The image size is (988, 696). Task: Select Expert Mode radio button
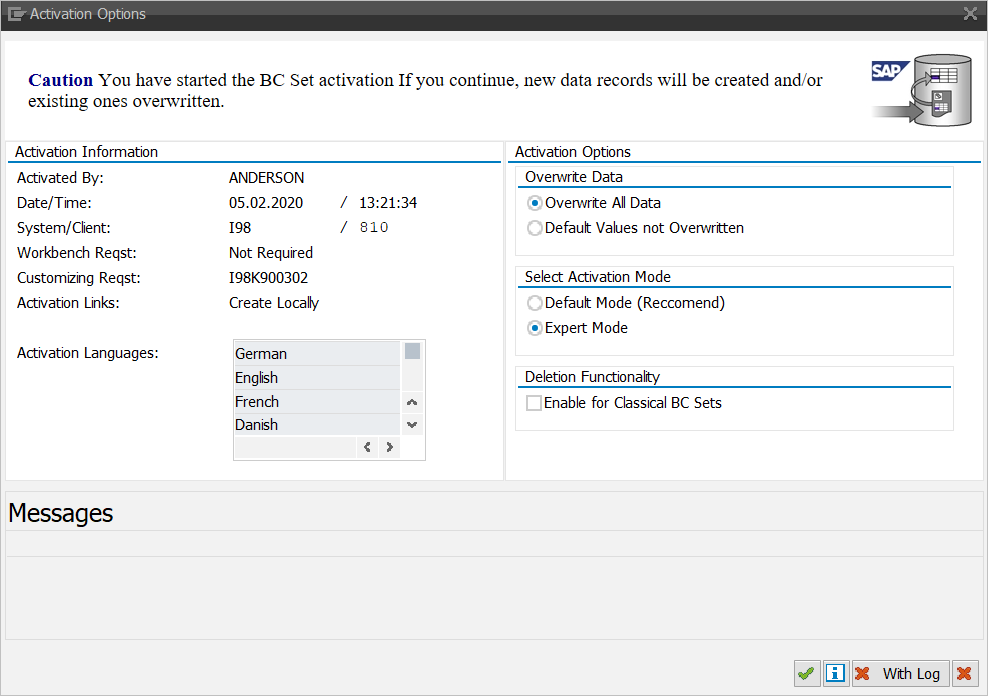pyautogui.click(x=535, y=328)
